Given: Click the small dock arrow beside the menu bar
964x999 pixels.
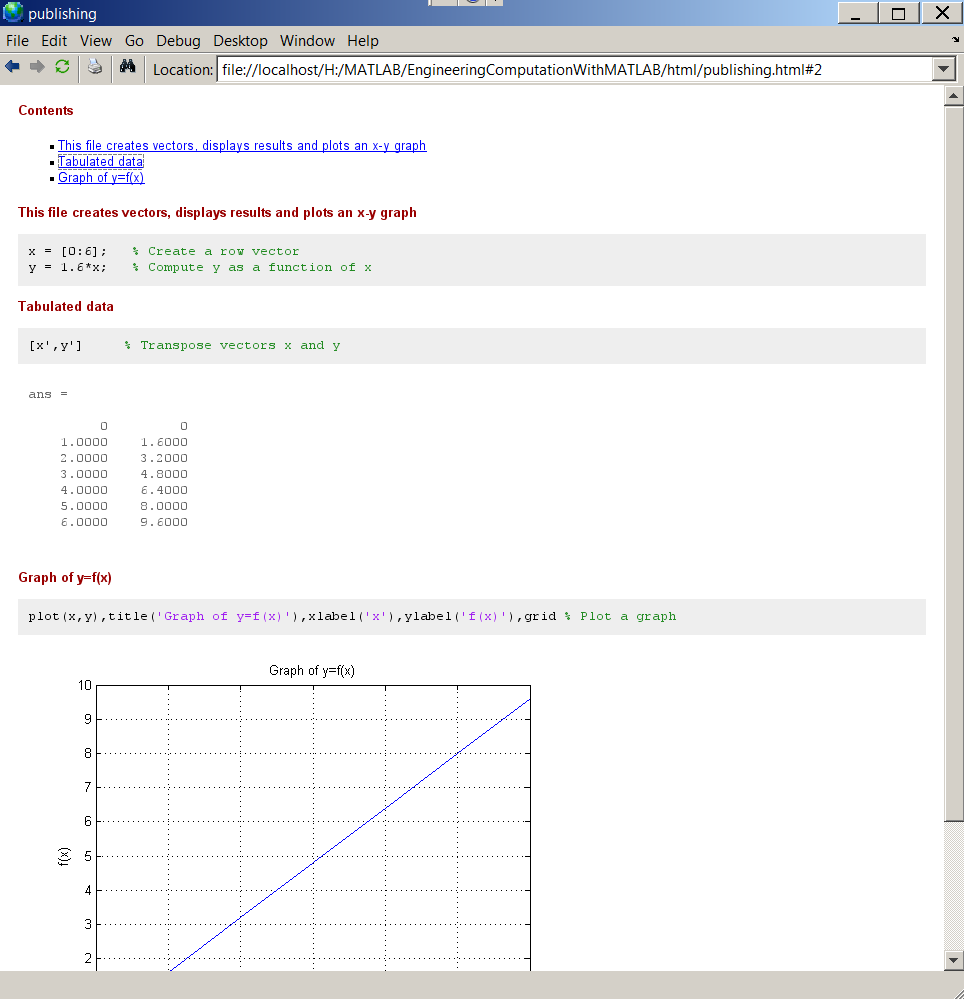Looking at the screenshot, I should pos(955,40).
